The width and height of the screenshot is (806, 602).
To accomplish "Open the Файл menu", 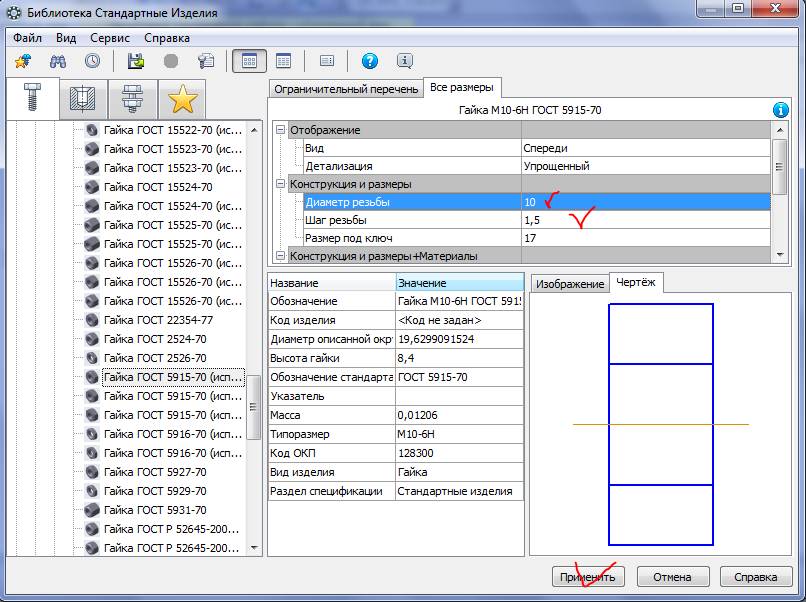I will (27, 38).
